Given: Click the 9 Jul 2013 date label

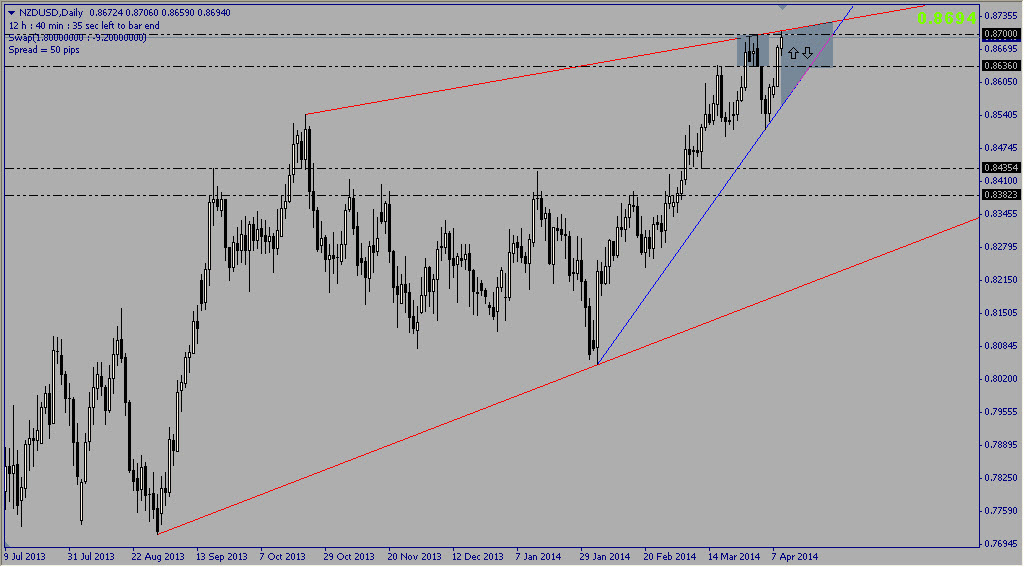Looking at the screenshot, I should click(x=25, y=556).
